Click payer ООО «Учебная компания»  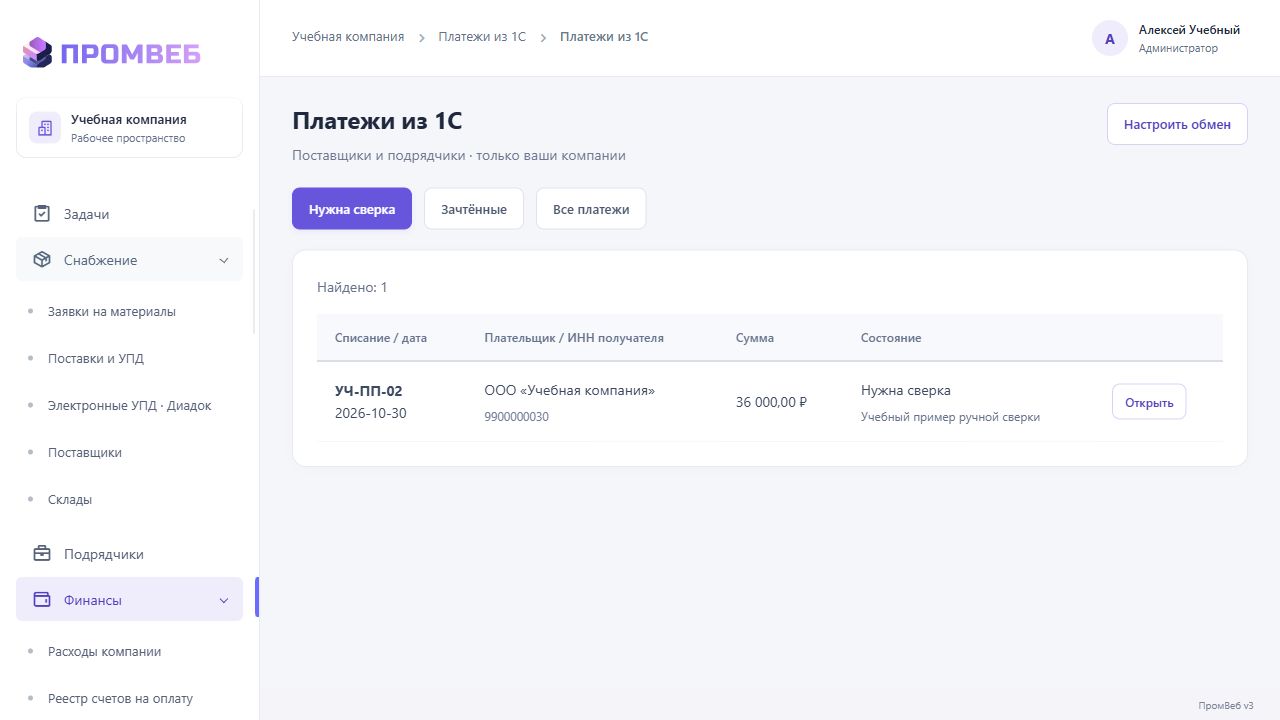[570, 390]
